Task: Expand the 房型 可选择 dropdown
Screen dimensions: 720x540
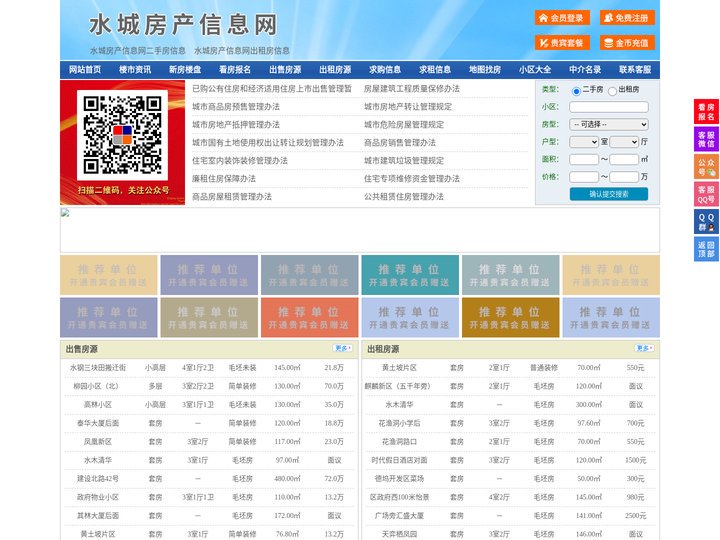Action: point(609,124)
